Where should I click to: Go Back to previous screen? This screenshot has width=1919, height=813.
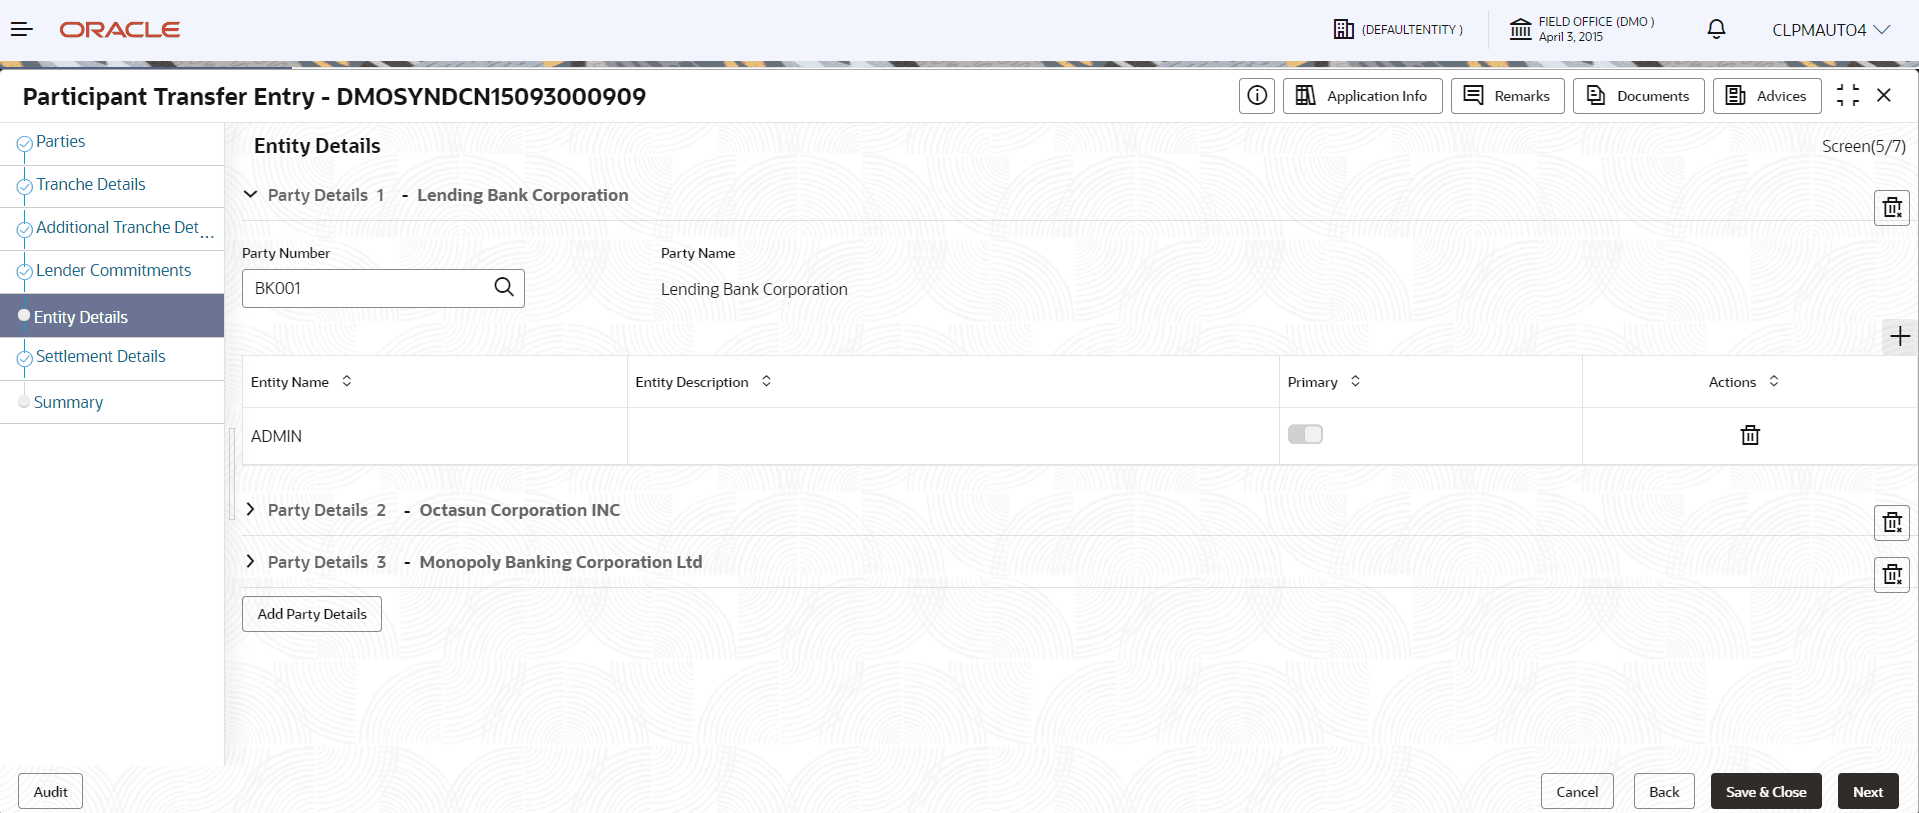1664,792
